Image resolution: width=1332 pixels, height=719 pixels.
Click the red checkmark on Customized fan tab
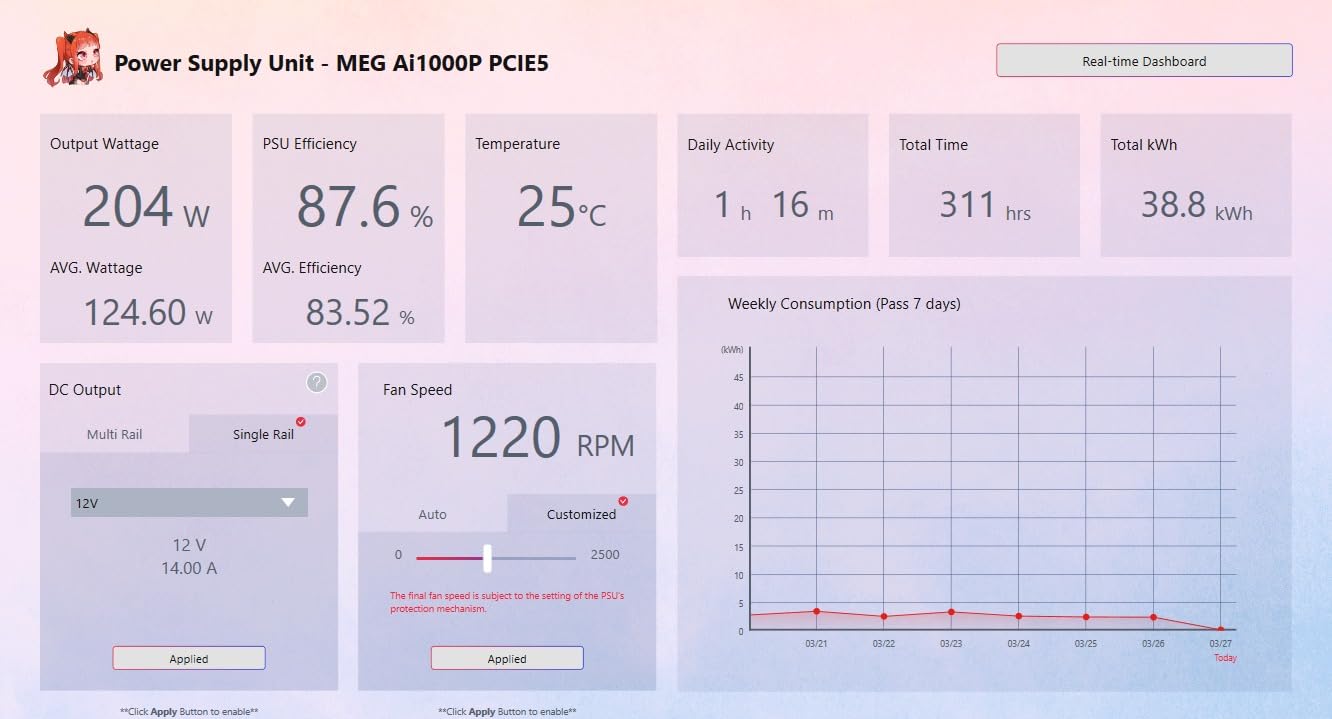click(x=623, y=501)
